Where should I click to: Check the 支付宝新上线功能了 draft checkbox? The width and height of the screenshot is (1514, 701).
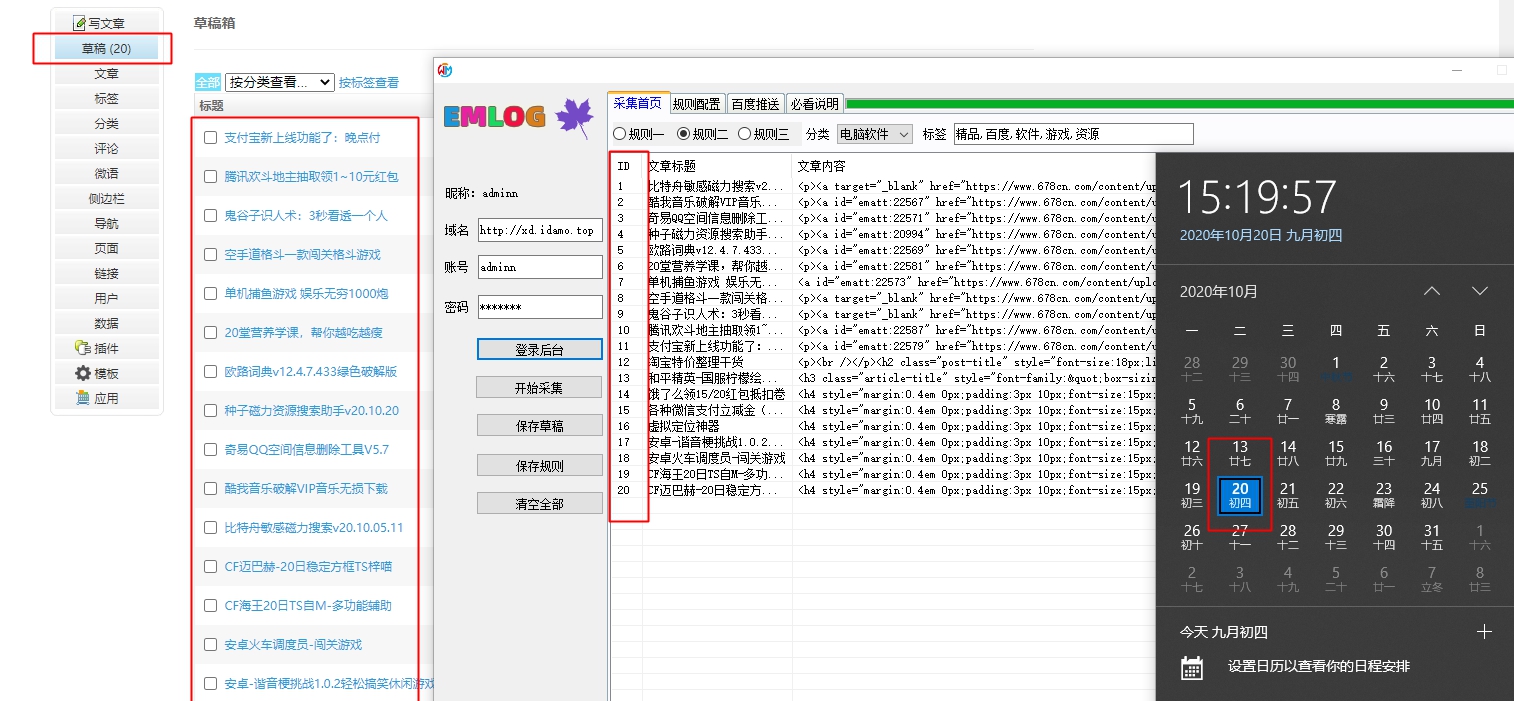tap(209, 135)
